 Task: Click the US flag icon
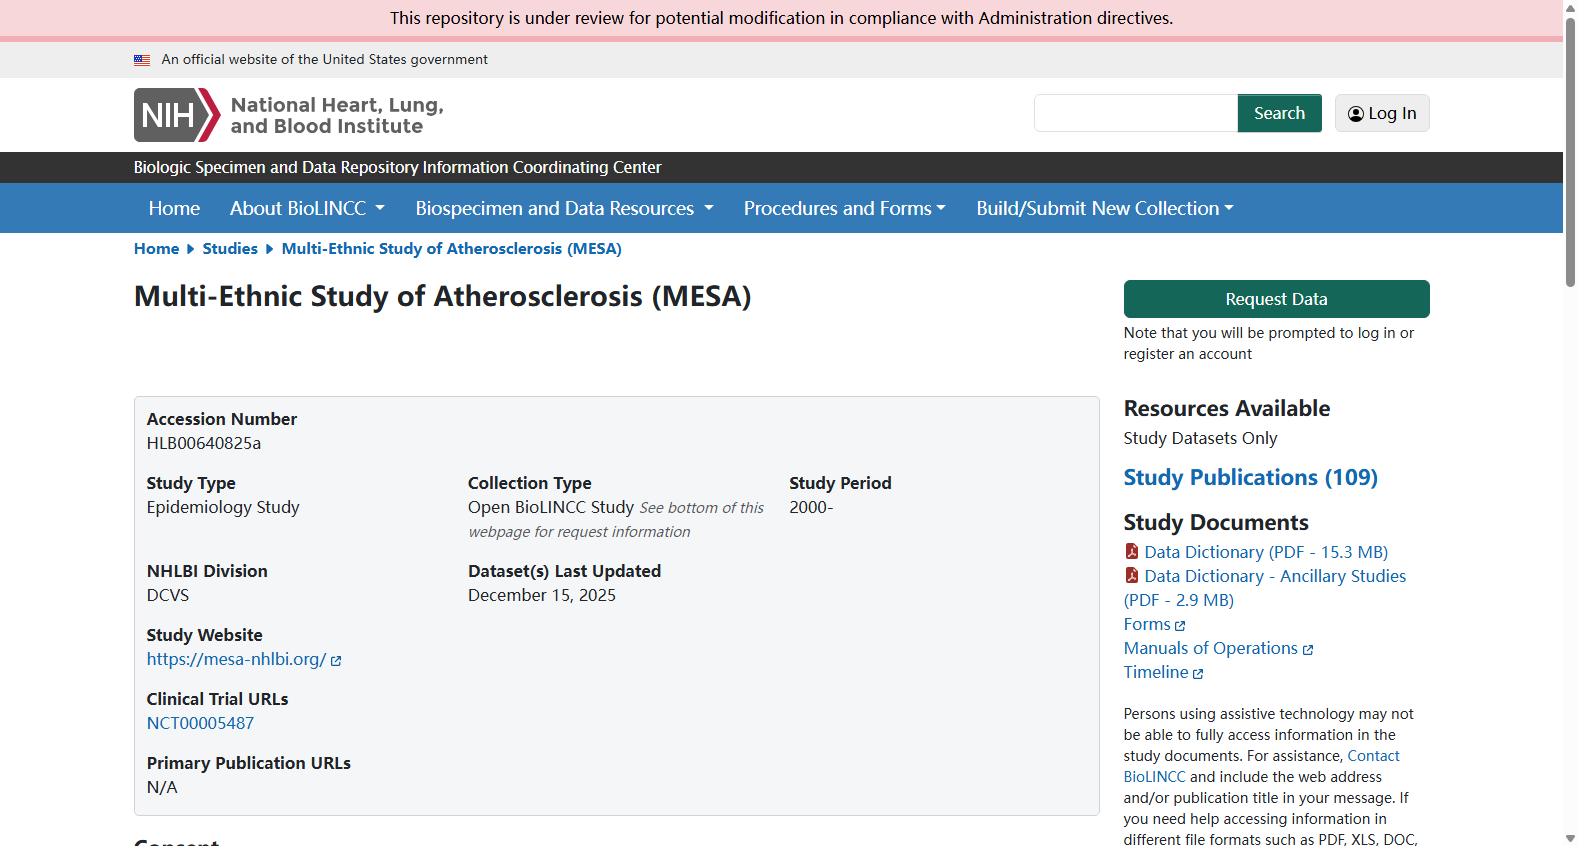point(142,60)
